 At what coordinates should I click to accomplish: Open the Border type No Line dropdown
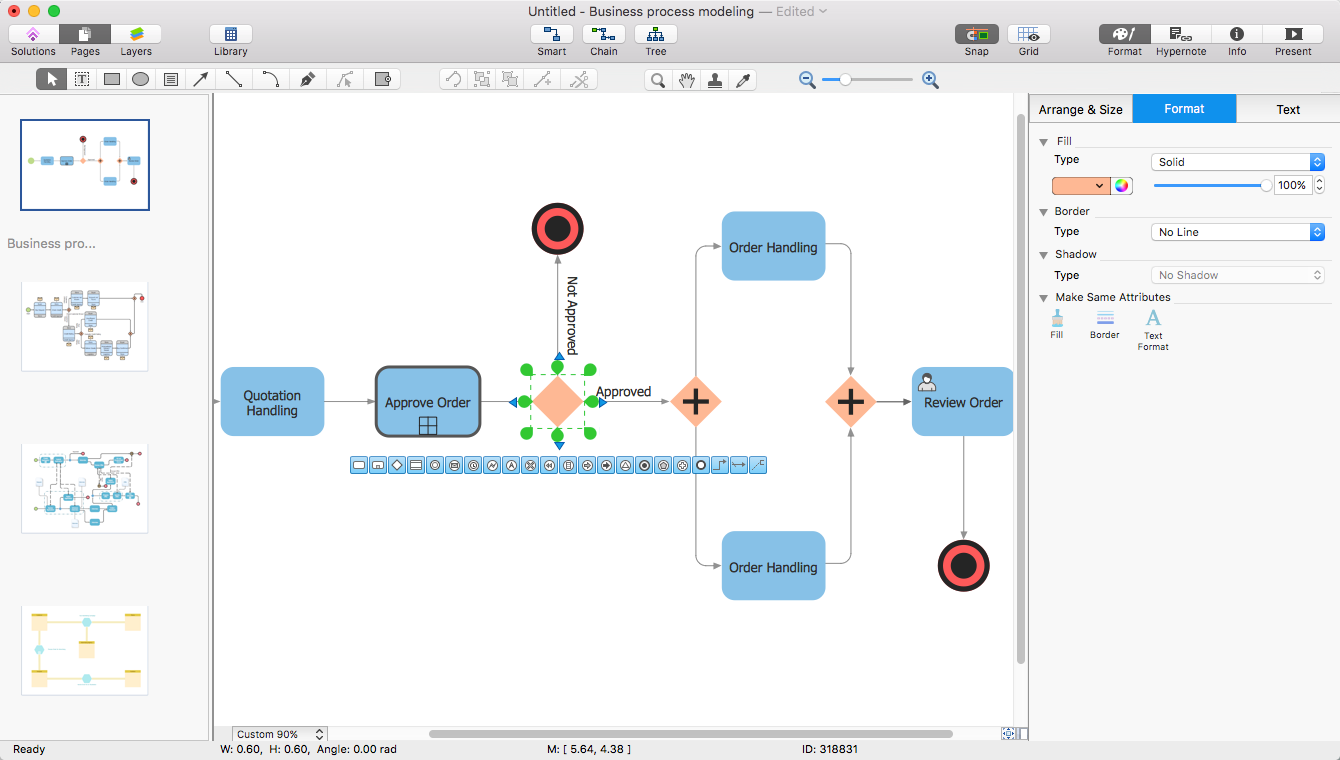click(x=1238, y=232)
